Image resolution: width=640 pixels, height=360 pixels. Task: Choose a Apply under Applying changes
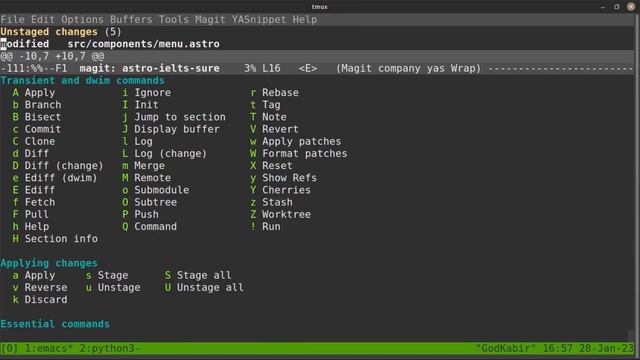(x=33, y=276)
